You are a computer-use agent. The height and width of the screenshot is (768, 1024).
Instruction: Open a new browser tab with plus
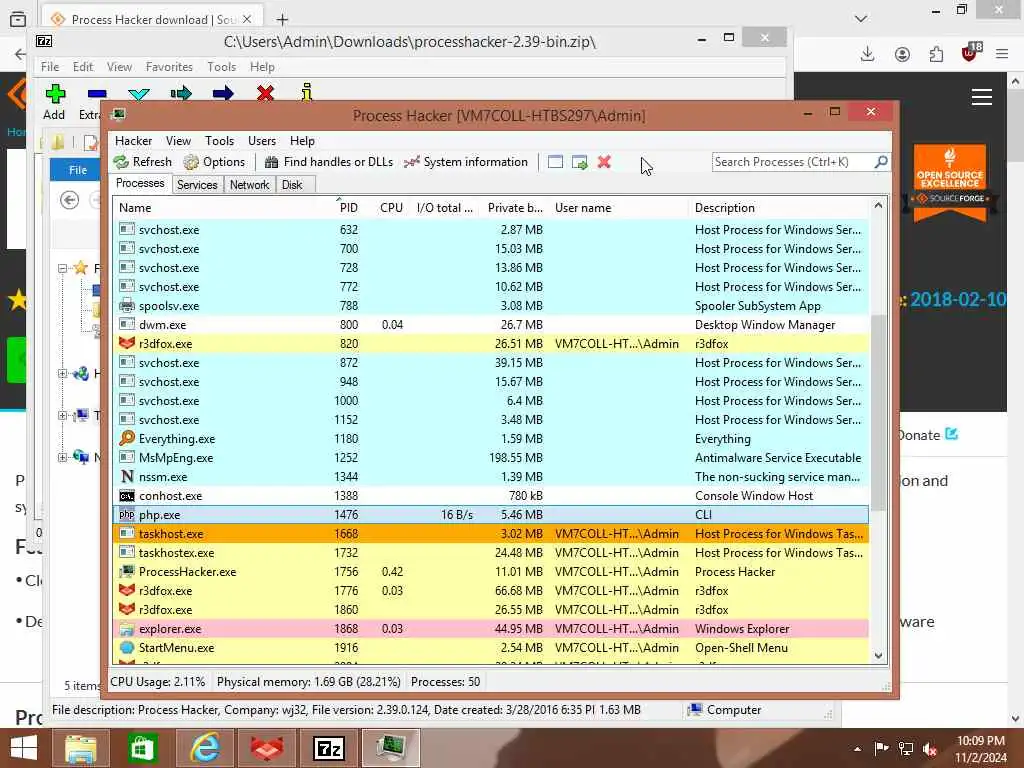pos(282,20)
